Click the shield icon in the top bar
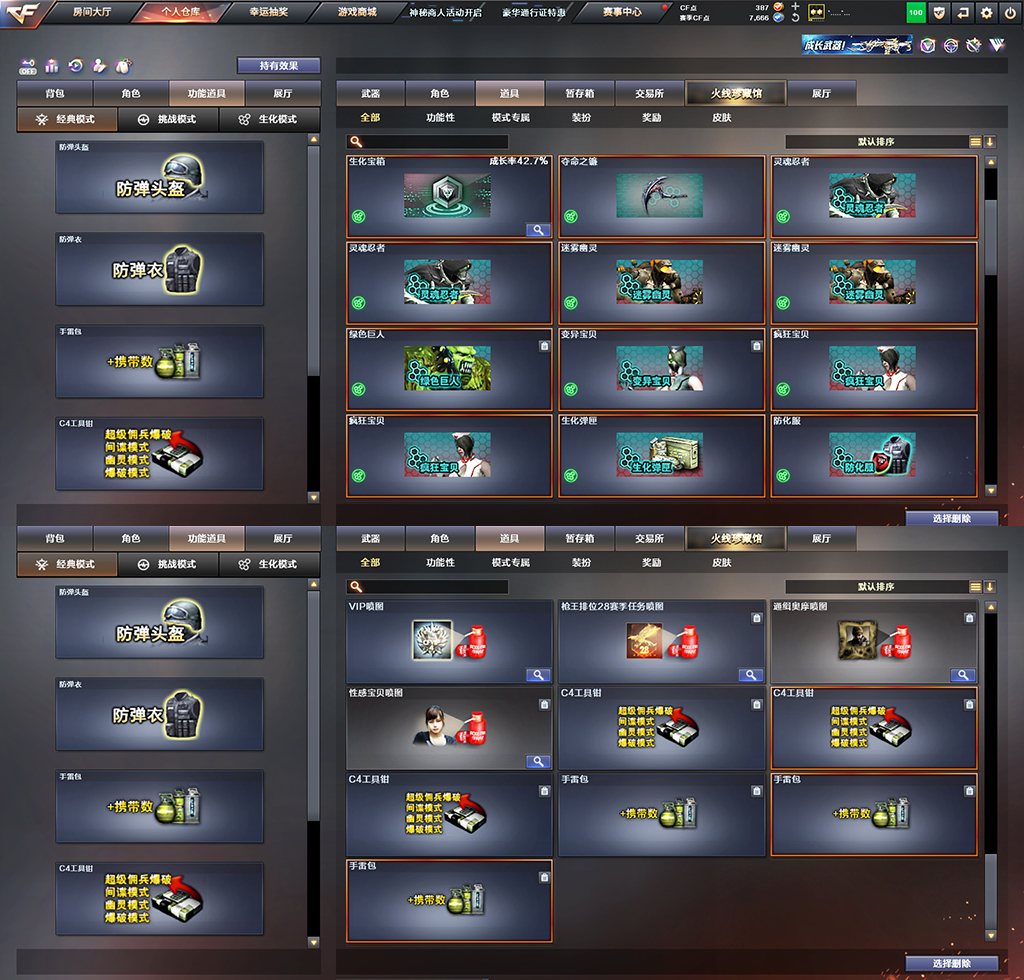The height and width of the screenshot is (980, 1024). pos(939,12)
